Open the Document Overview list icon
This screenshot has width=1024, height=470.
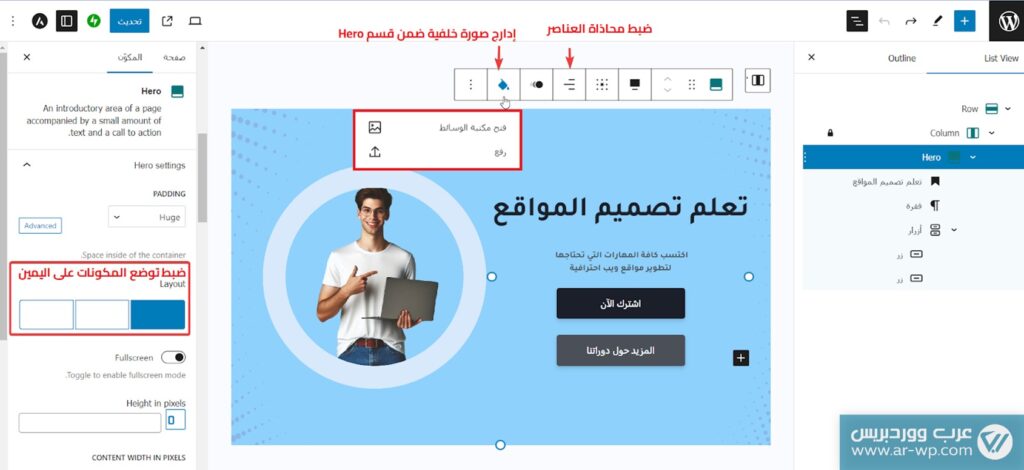coord(857,21)
